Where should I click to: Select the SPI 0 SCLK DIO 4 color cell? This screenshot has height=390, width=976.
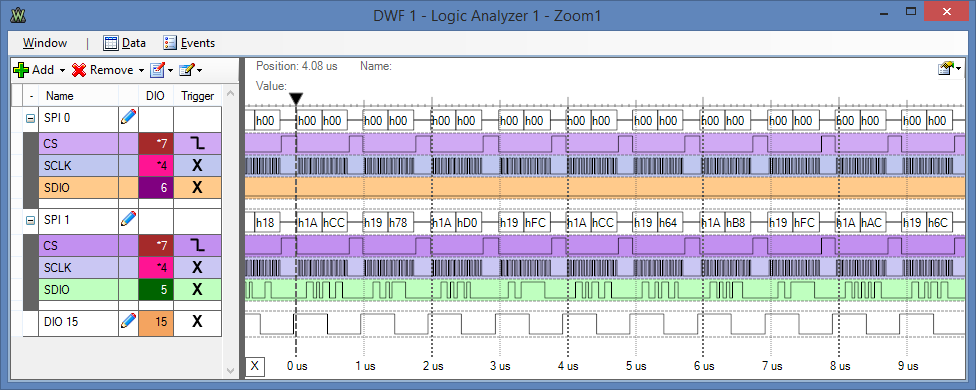[x=156, y=165]
